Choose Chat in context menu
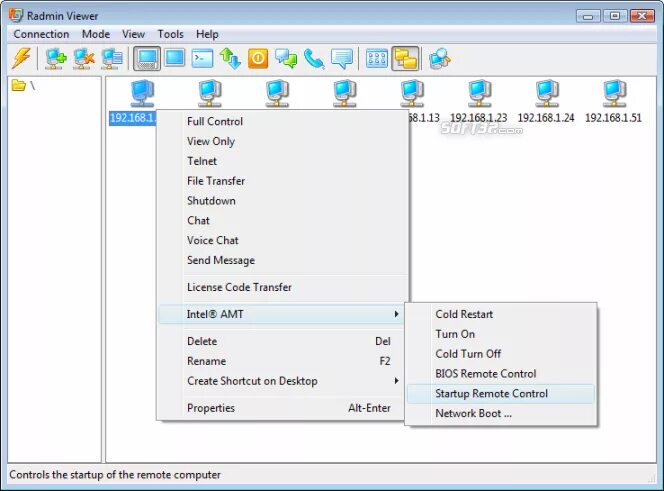 (283, 221)
